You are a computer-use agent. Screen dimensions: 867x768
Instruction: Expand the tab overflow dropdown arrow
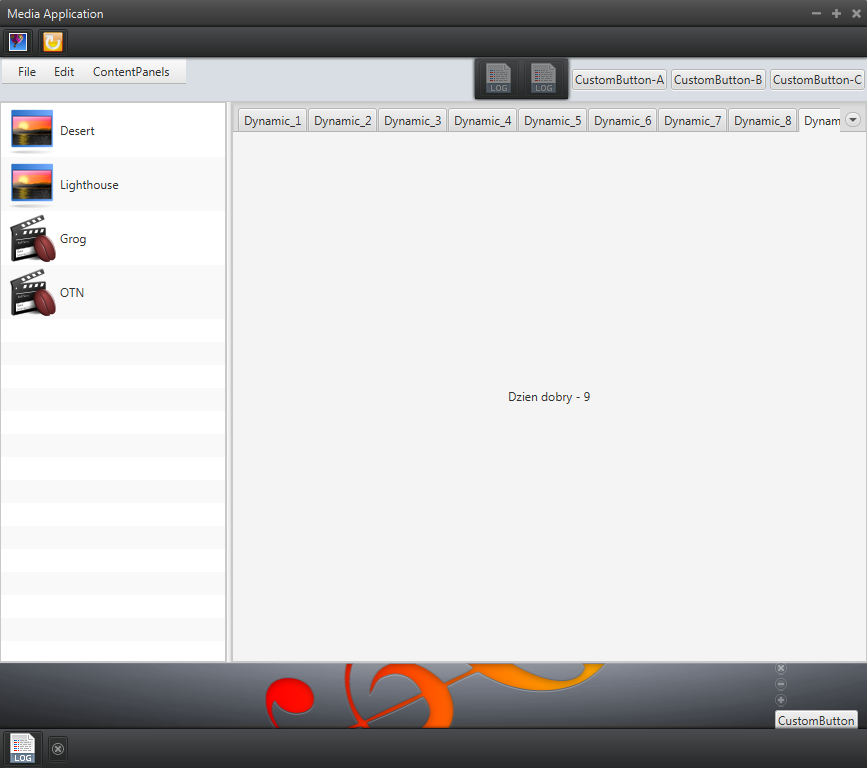[x=853, y=119]
